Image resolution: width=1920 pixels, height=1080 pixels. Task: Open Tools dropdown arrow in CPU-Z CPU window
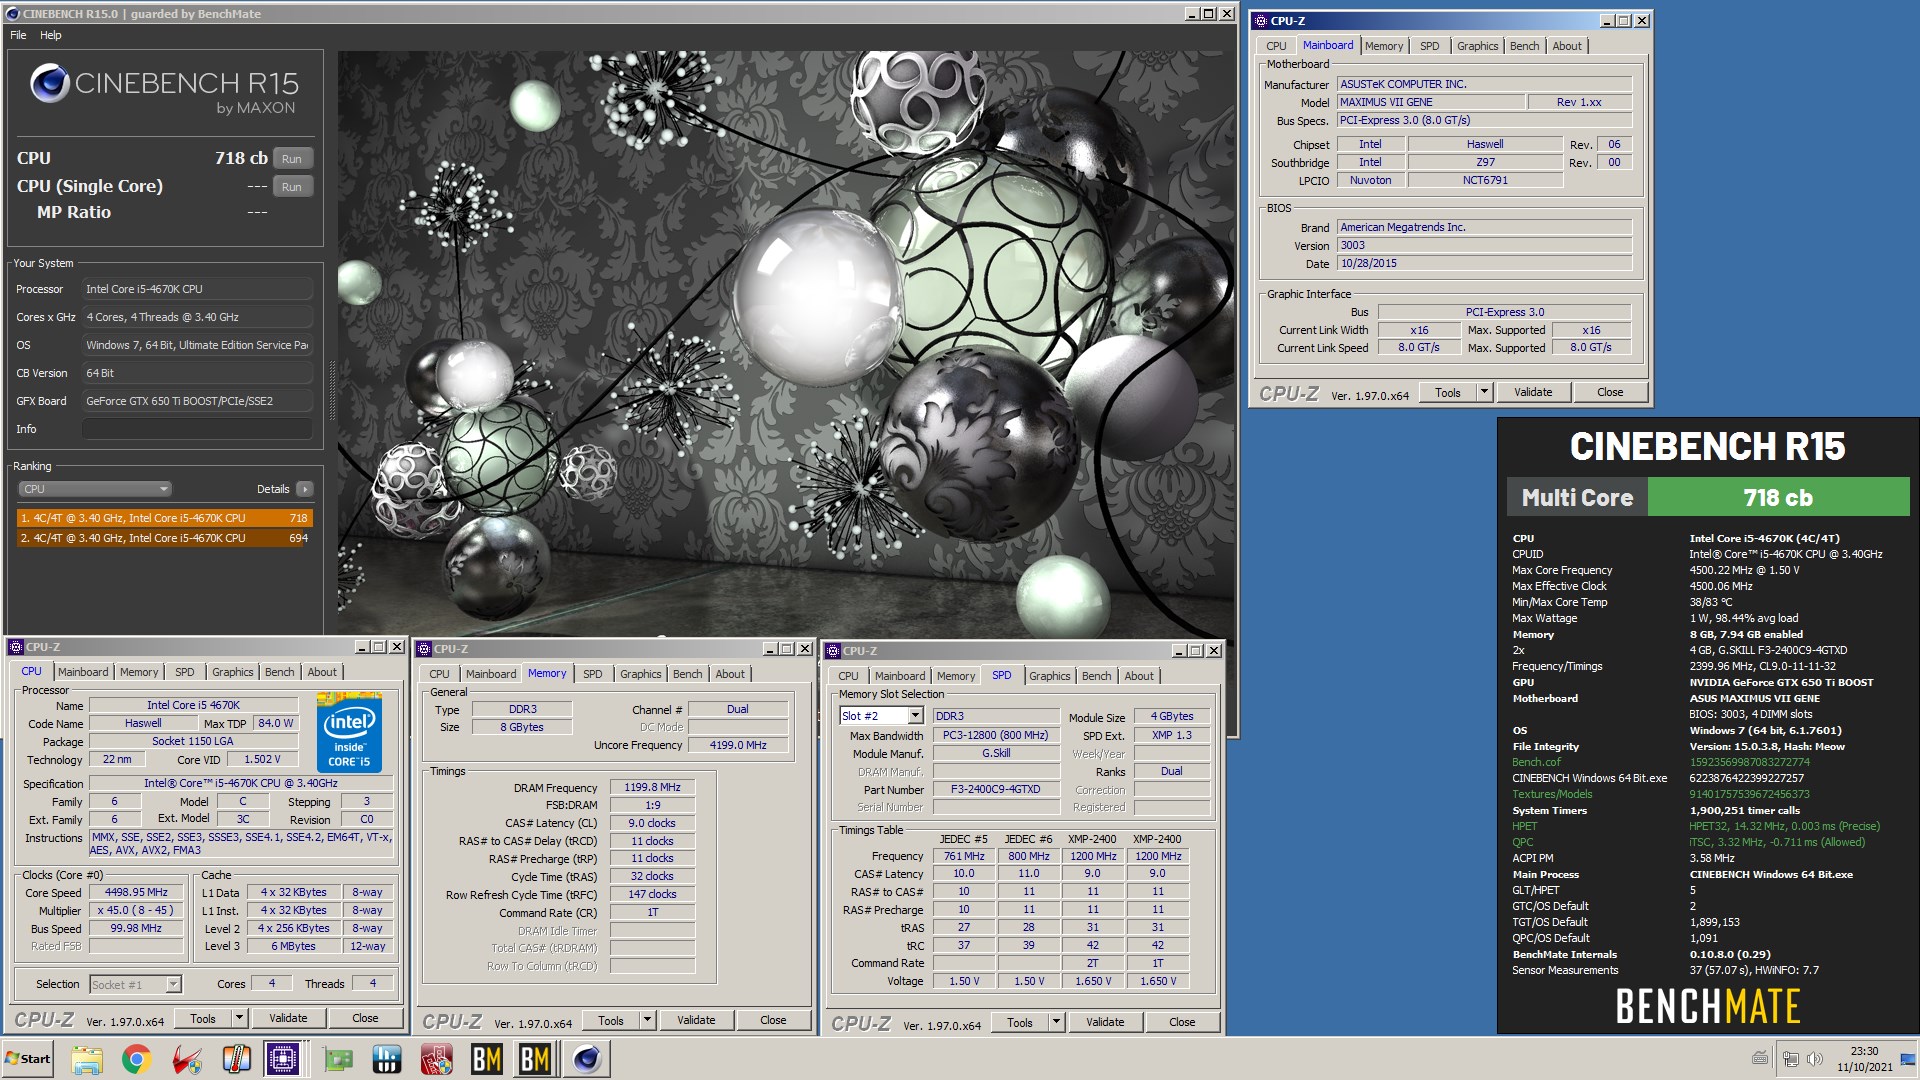[239, 1018]
